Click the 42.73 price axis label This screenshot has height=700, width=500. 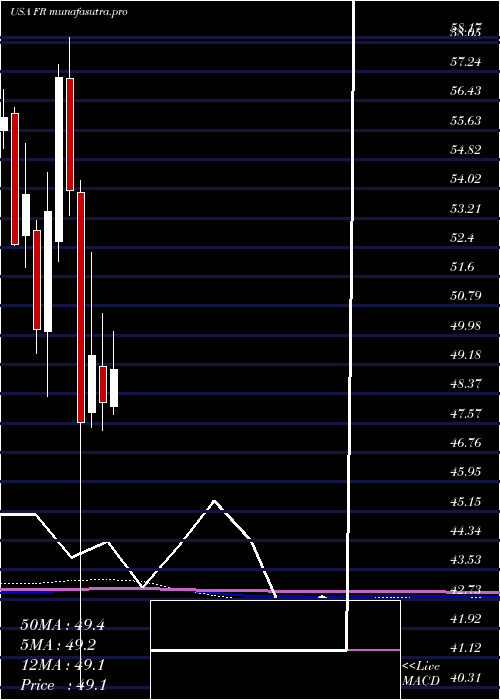465,590
